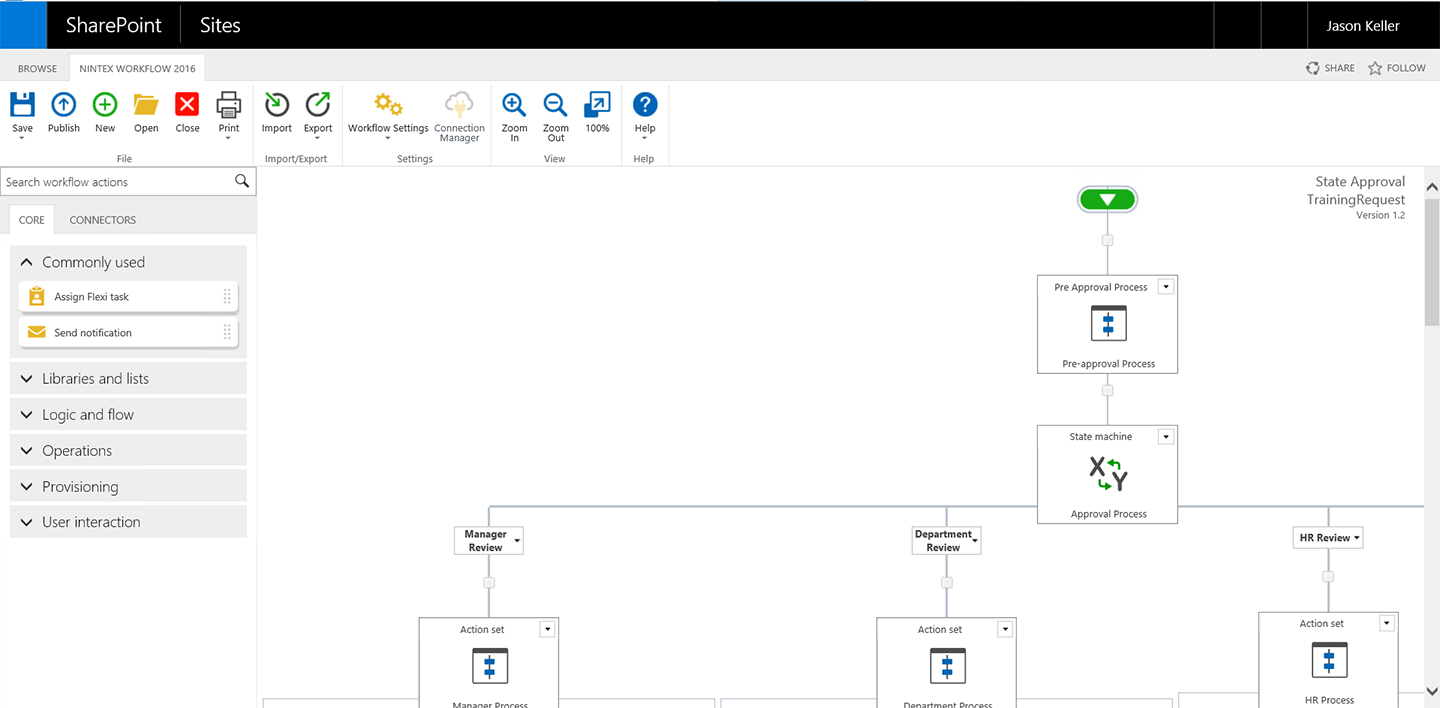1440x708 pixels.
Task: Click the Save icon in the ribbon
Action: click(x=22, y=104)
